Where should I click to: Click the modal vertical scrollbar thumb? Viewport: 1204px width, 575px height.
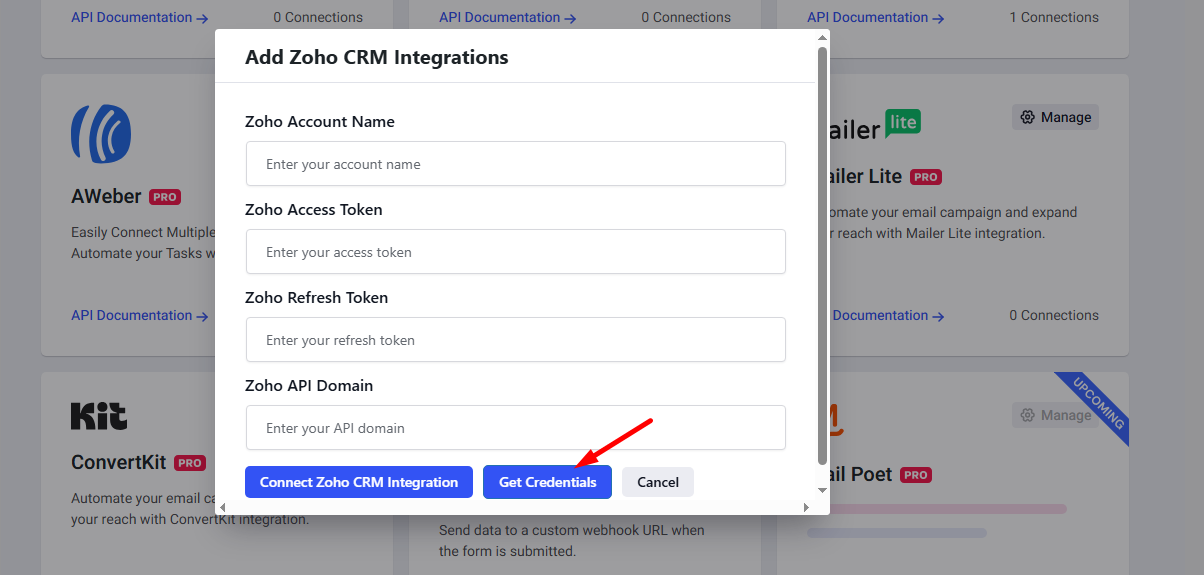(x=822, y=250)
